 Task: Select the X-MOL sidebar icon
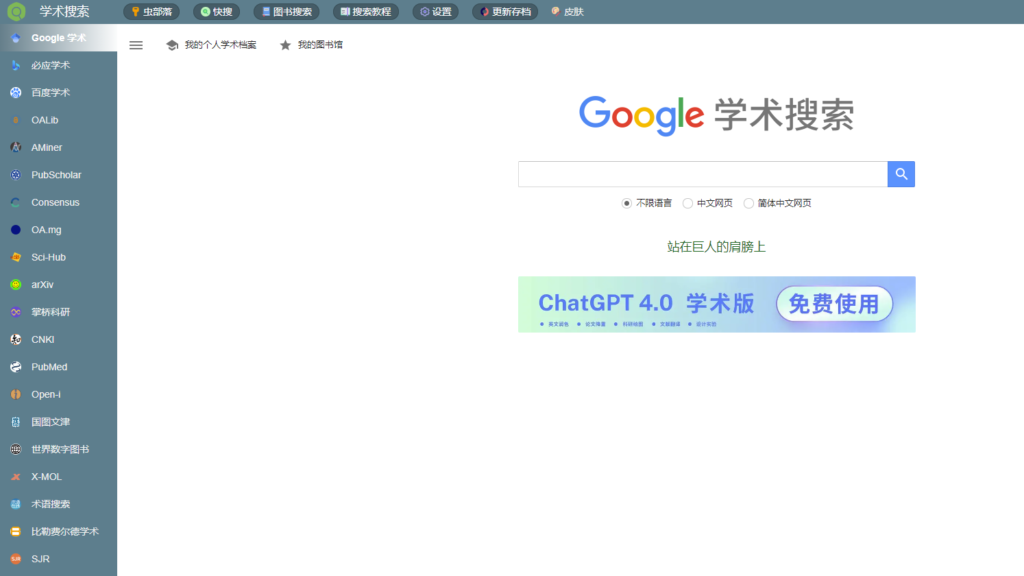[x=16, y=477]
